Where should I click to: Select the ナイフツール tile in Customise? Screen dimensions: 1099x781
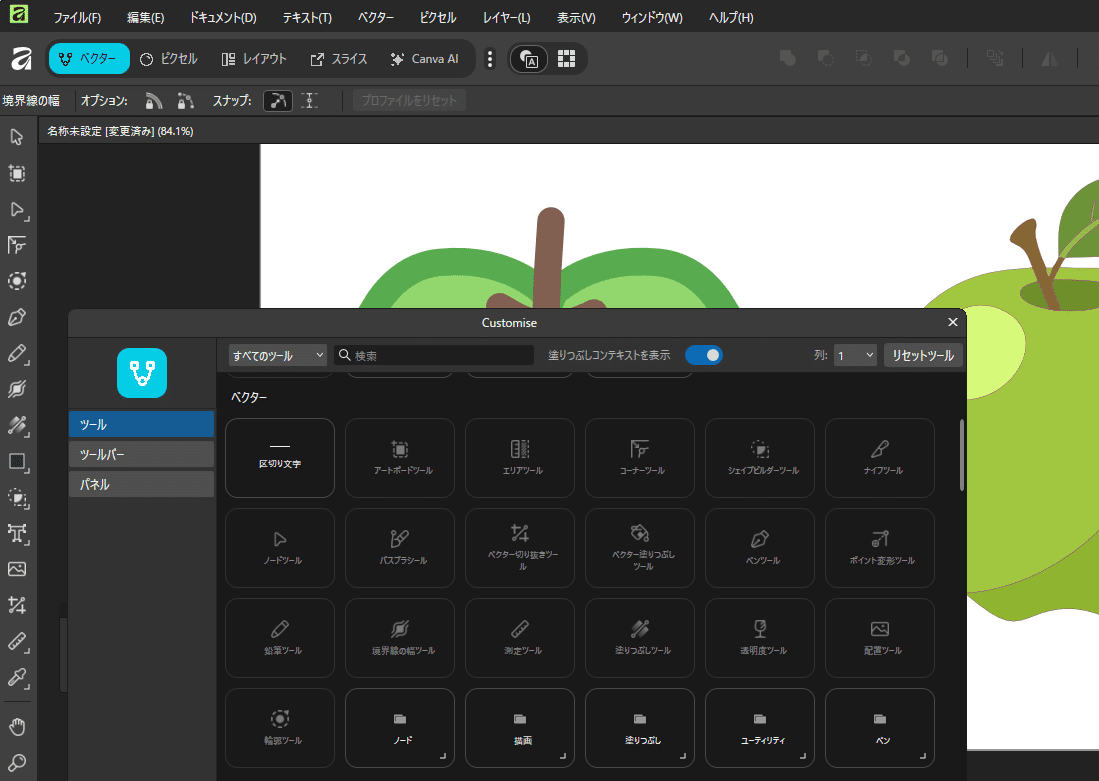click(x=880, y=458)
